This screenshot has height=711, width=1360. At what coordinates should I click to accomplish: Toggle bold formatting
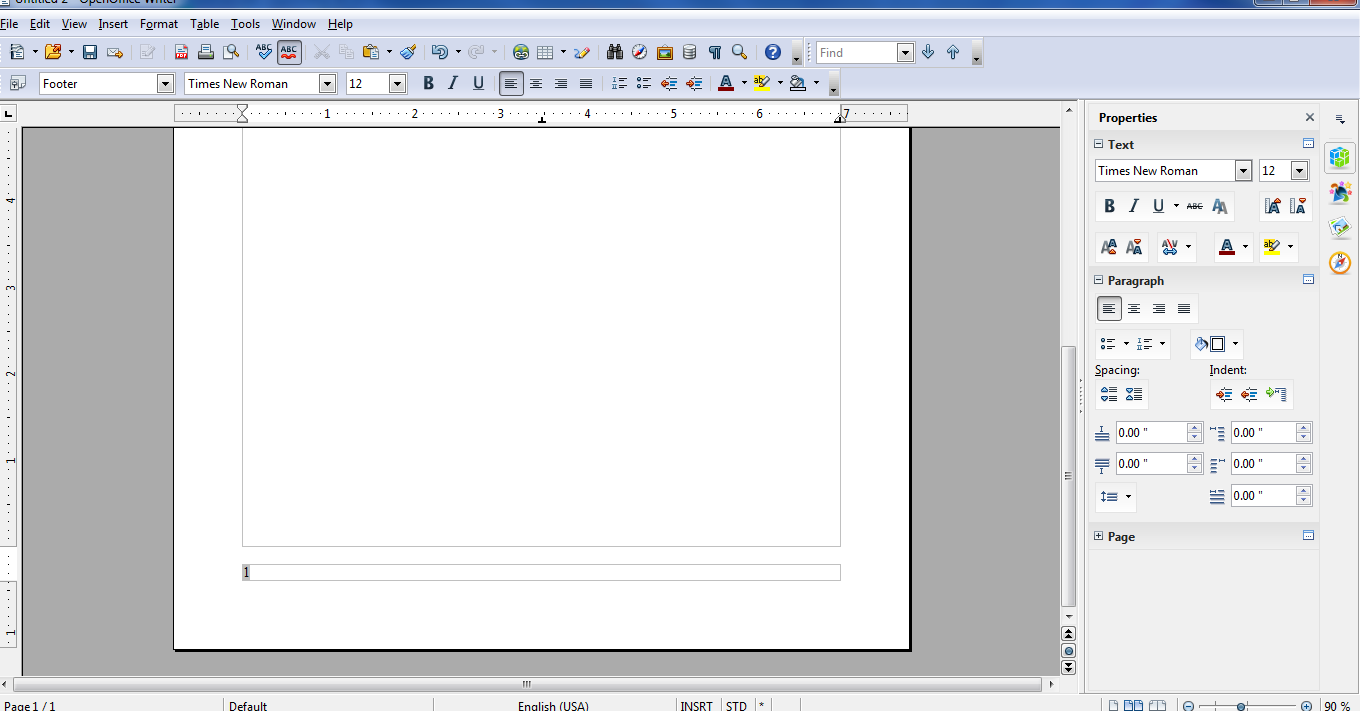point(428,83)
